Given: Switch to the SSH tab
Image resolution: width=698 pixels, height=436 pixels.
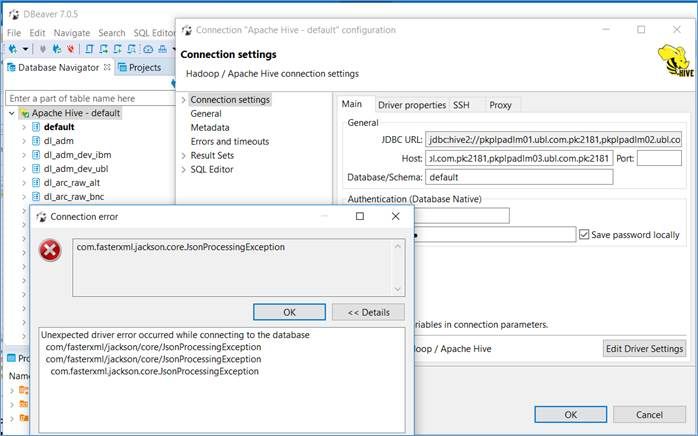Looking at the screenshot, I should click(x=461, y=105).
